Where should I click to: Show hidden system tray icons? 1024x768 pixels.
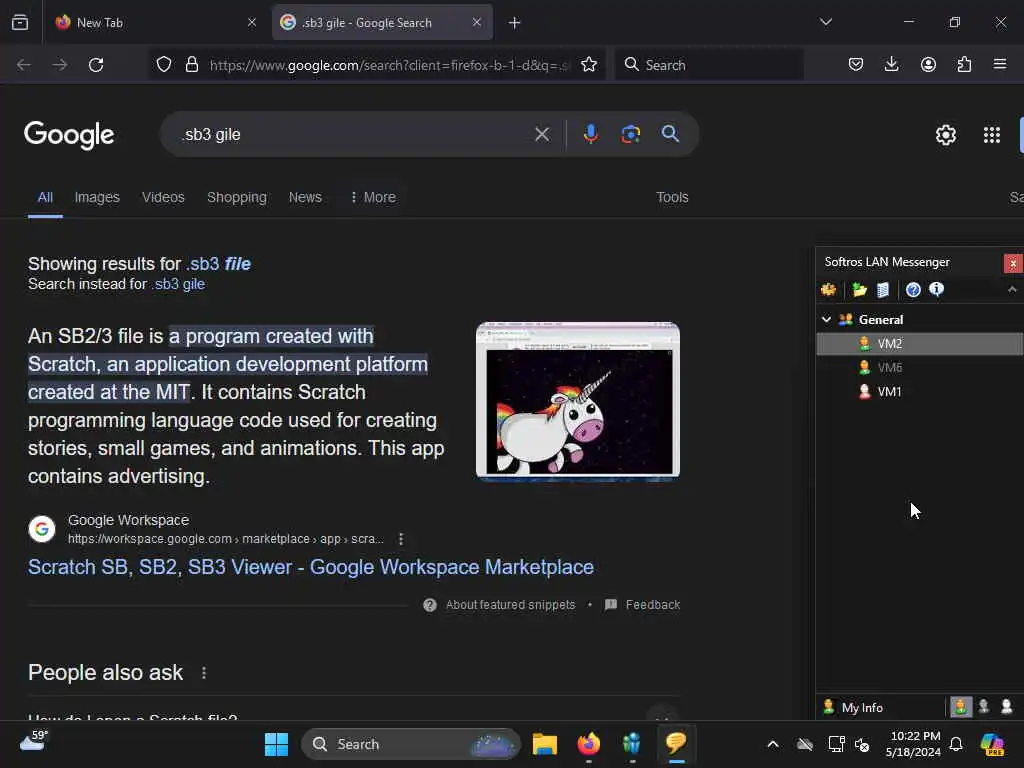[773, 744]
